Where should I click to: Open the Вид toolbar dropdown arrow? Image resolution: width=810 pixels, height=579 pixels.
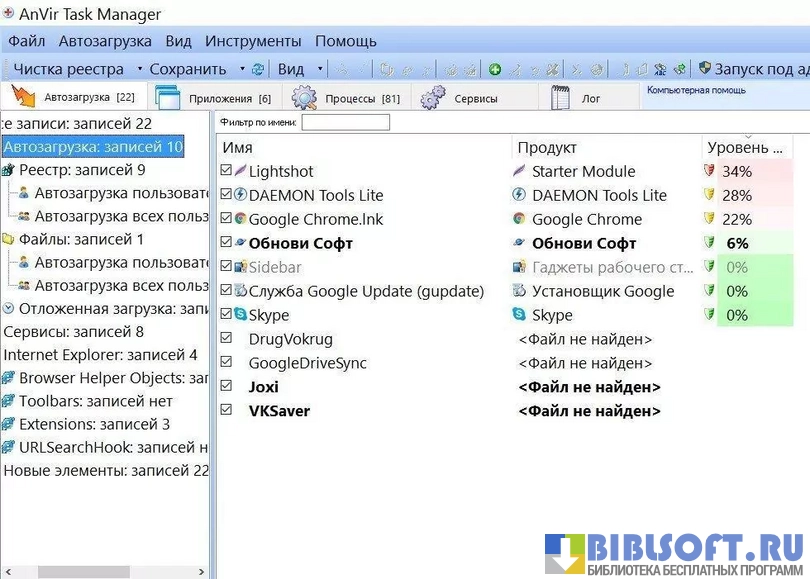[320, 69]
